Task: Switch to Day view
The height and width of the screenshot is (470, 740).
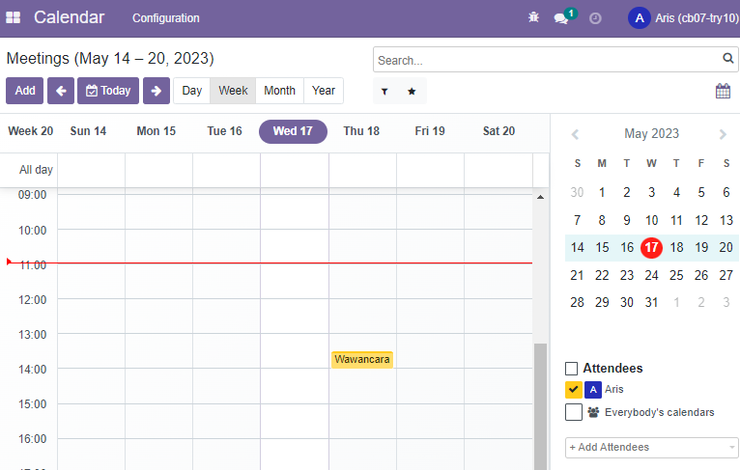Action: (192, 91)
